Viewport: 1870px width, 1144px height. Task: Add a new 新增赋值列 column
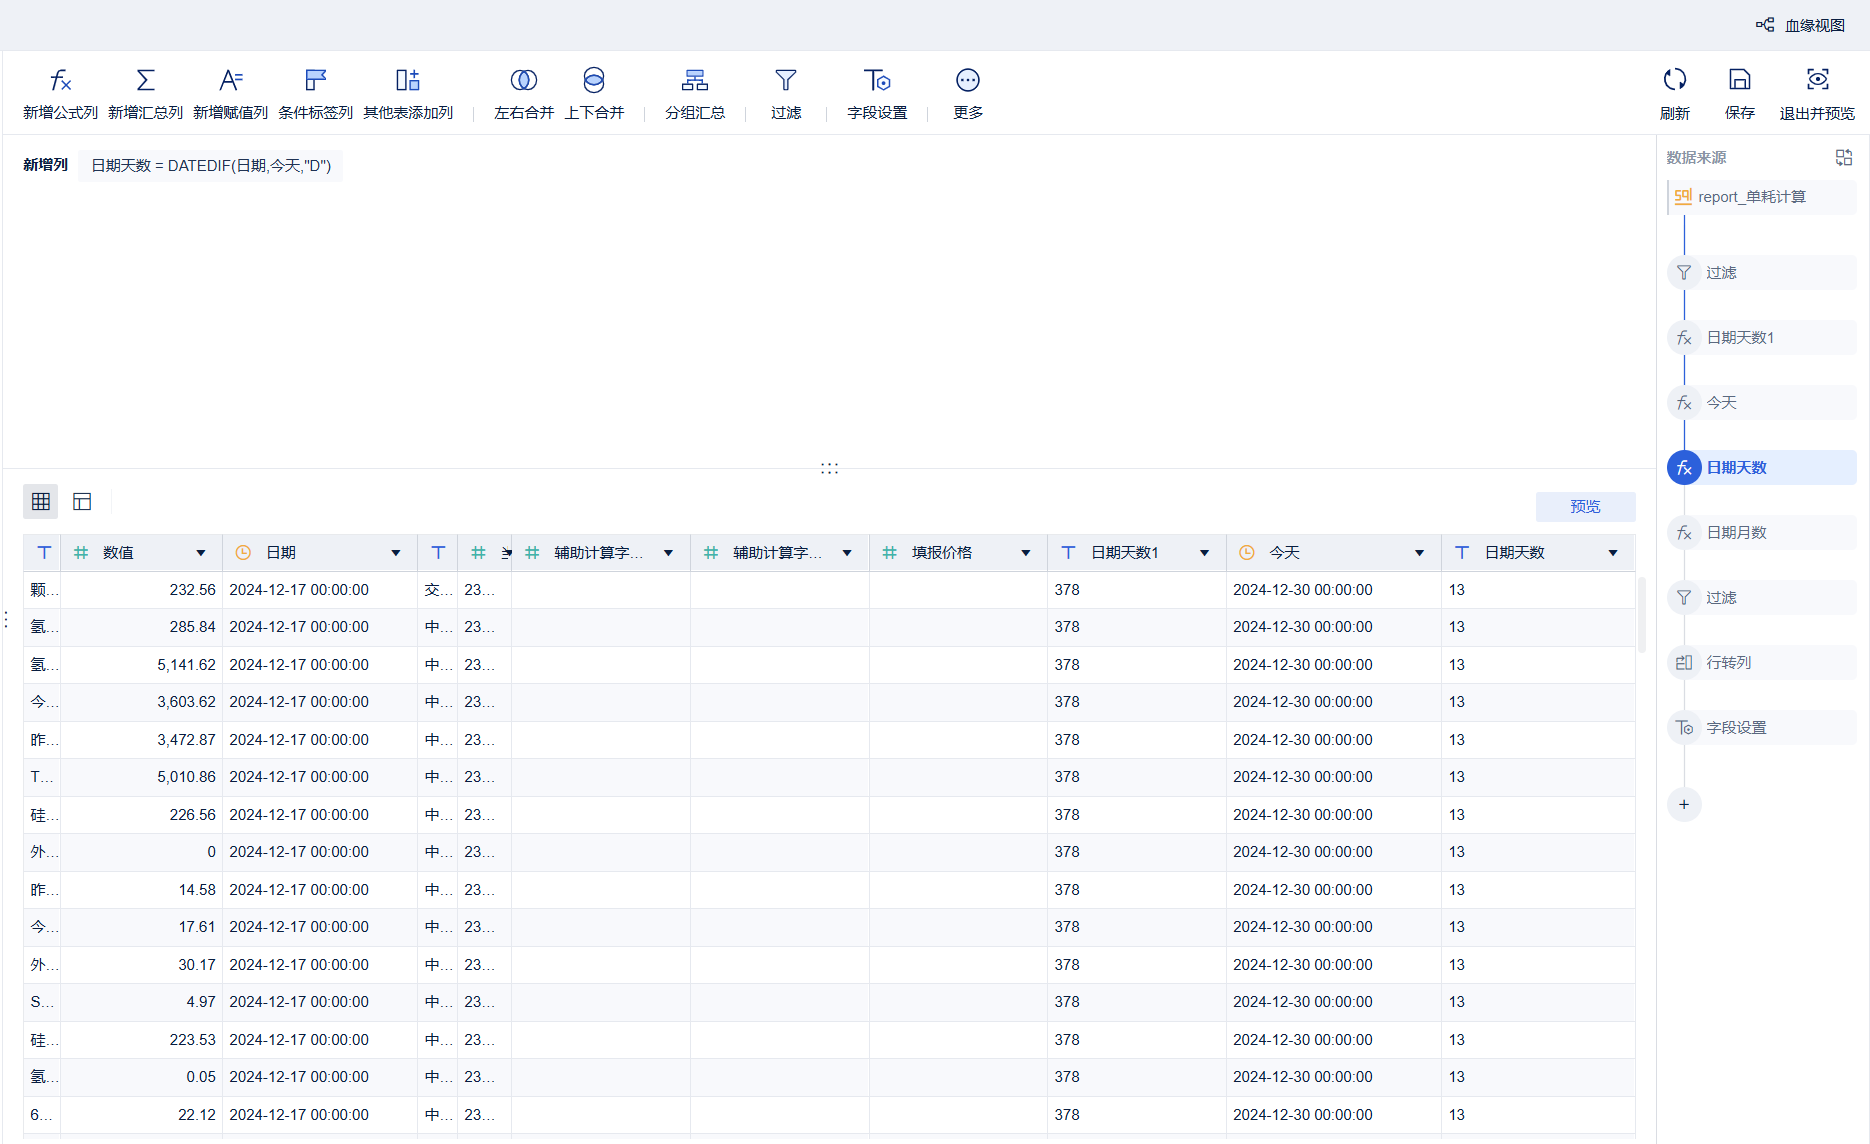tap(230, 93)
